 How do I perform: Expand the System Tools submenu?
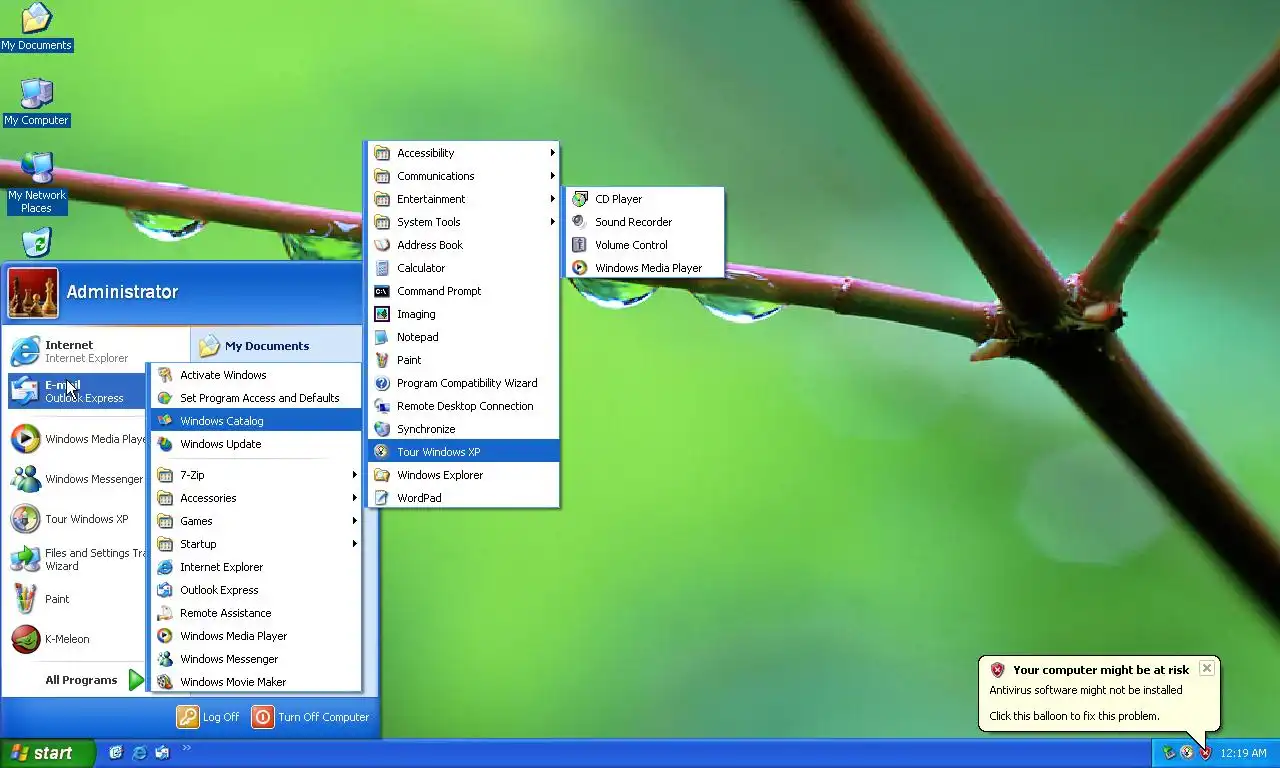(463, 222)
